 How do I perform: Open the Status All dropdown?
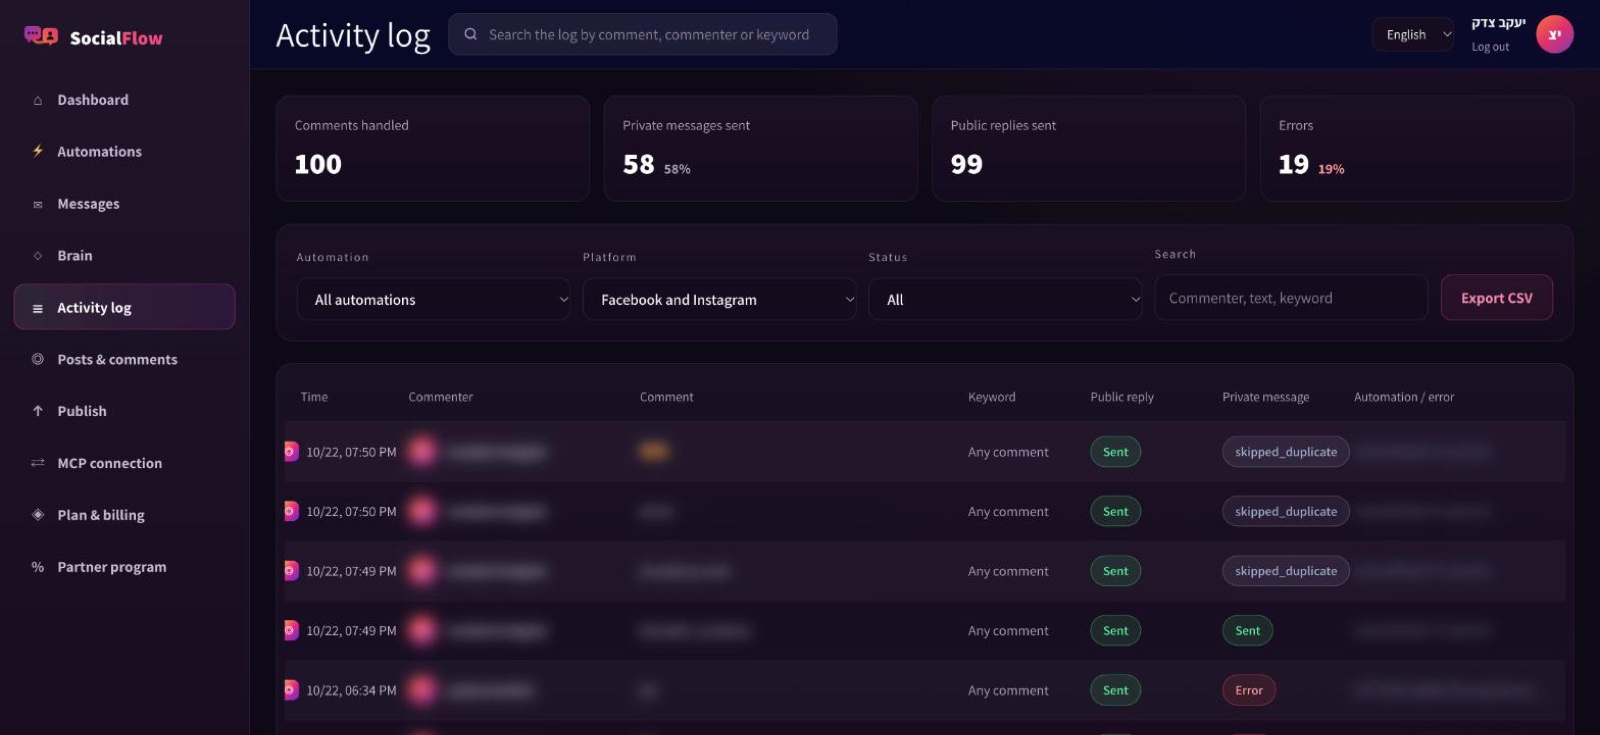(x=1006, y=299)
